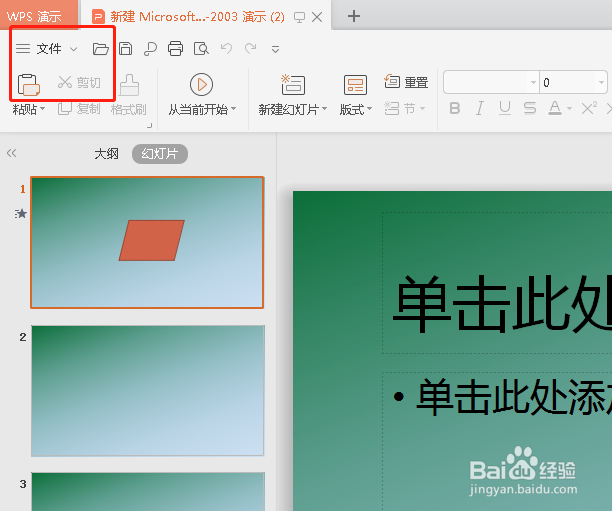Viewport: 612px width, 511px height.
Task: Click the paste clipboard icon
Action: 28,85
